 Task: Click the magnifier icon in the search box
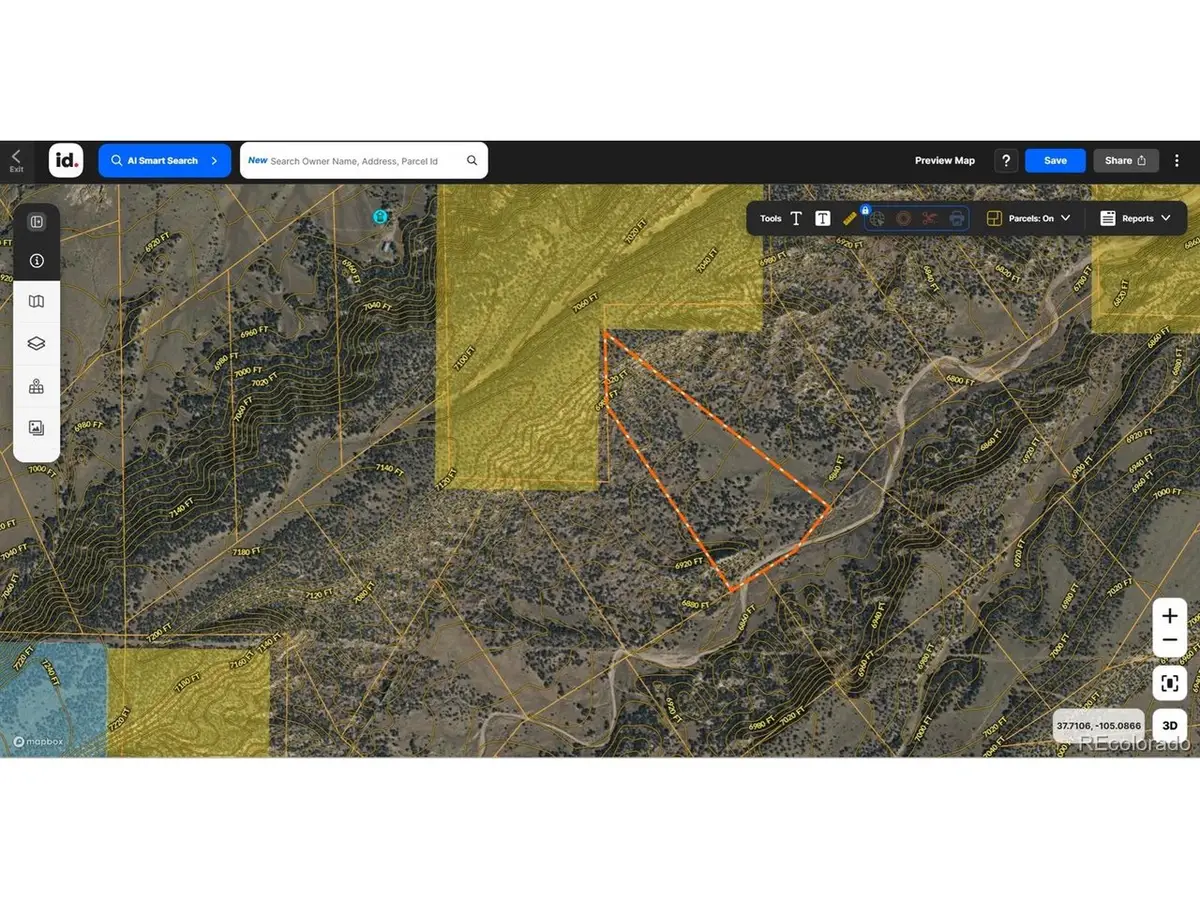(472, 160)
